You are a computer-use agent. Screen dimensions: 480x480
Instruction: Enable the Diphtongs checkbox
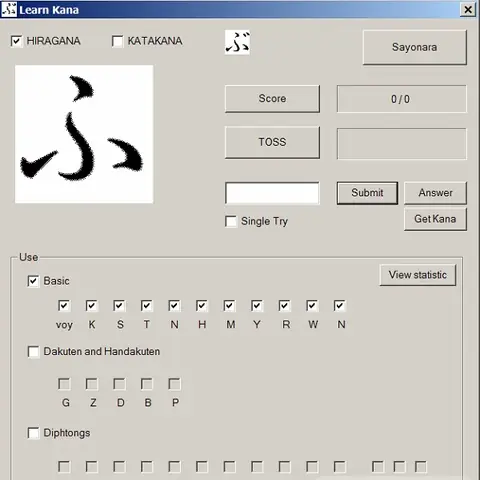point(33,433)
